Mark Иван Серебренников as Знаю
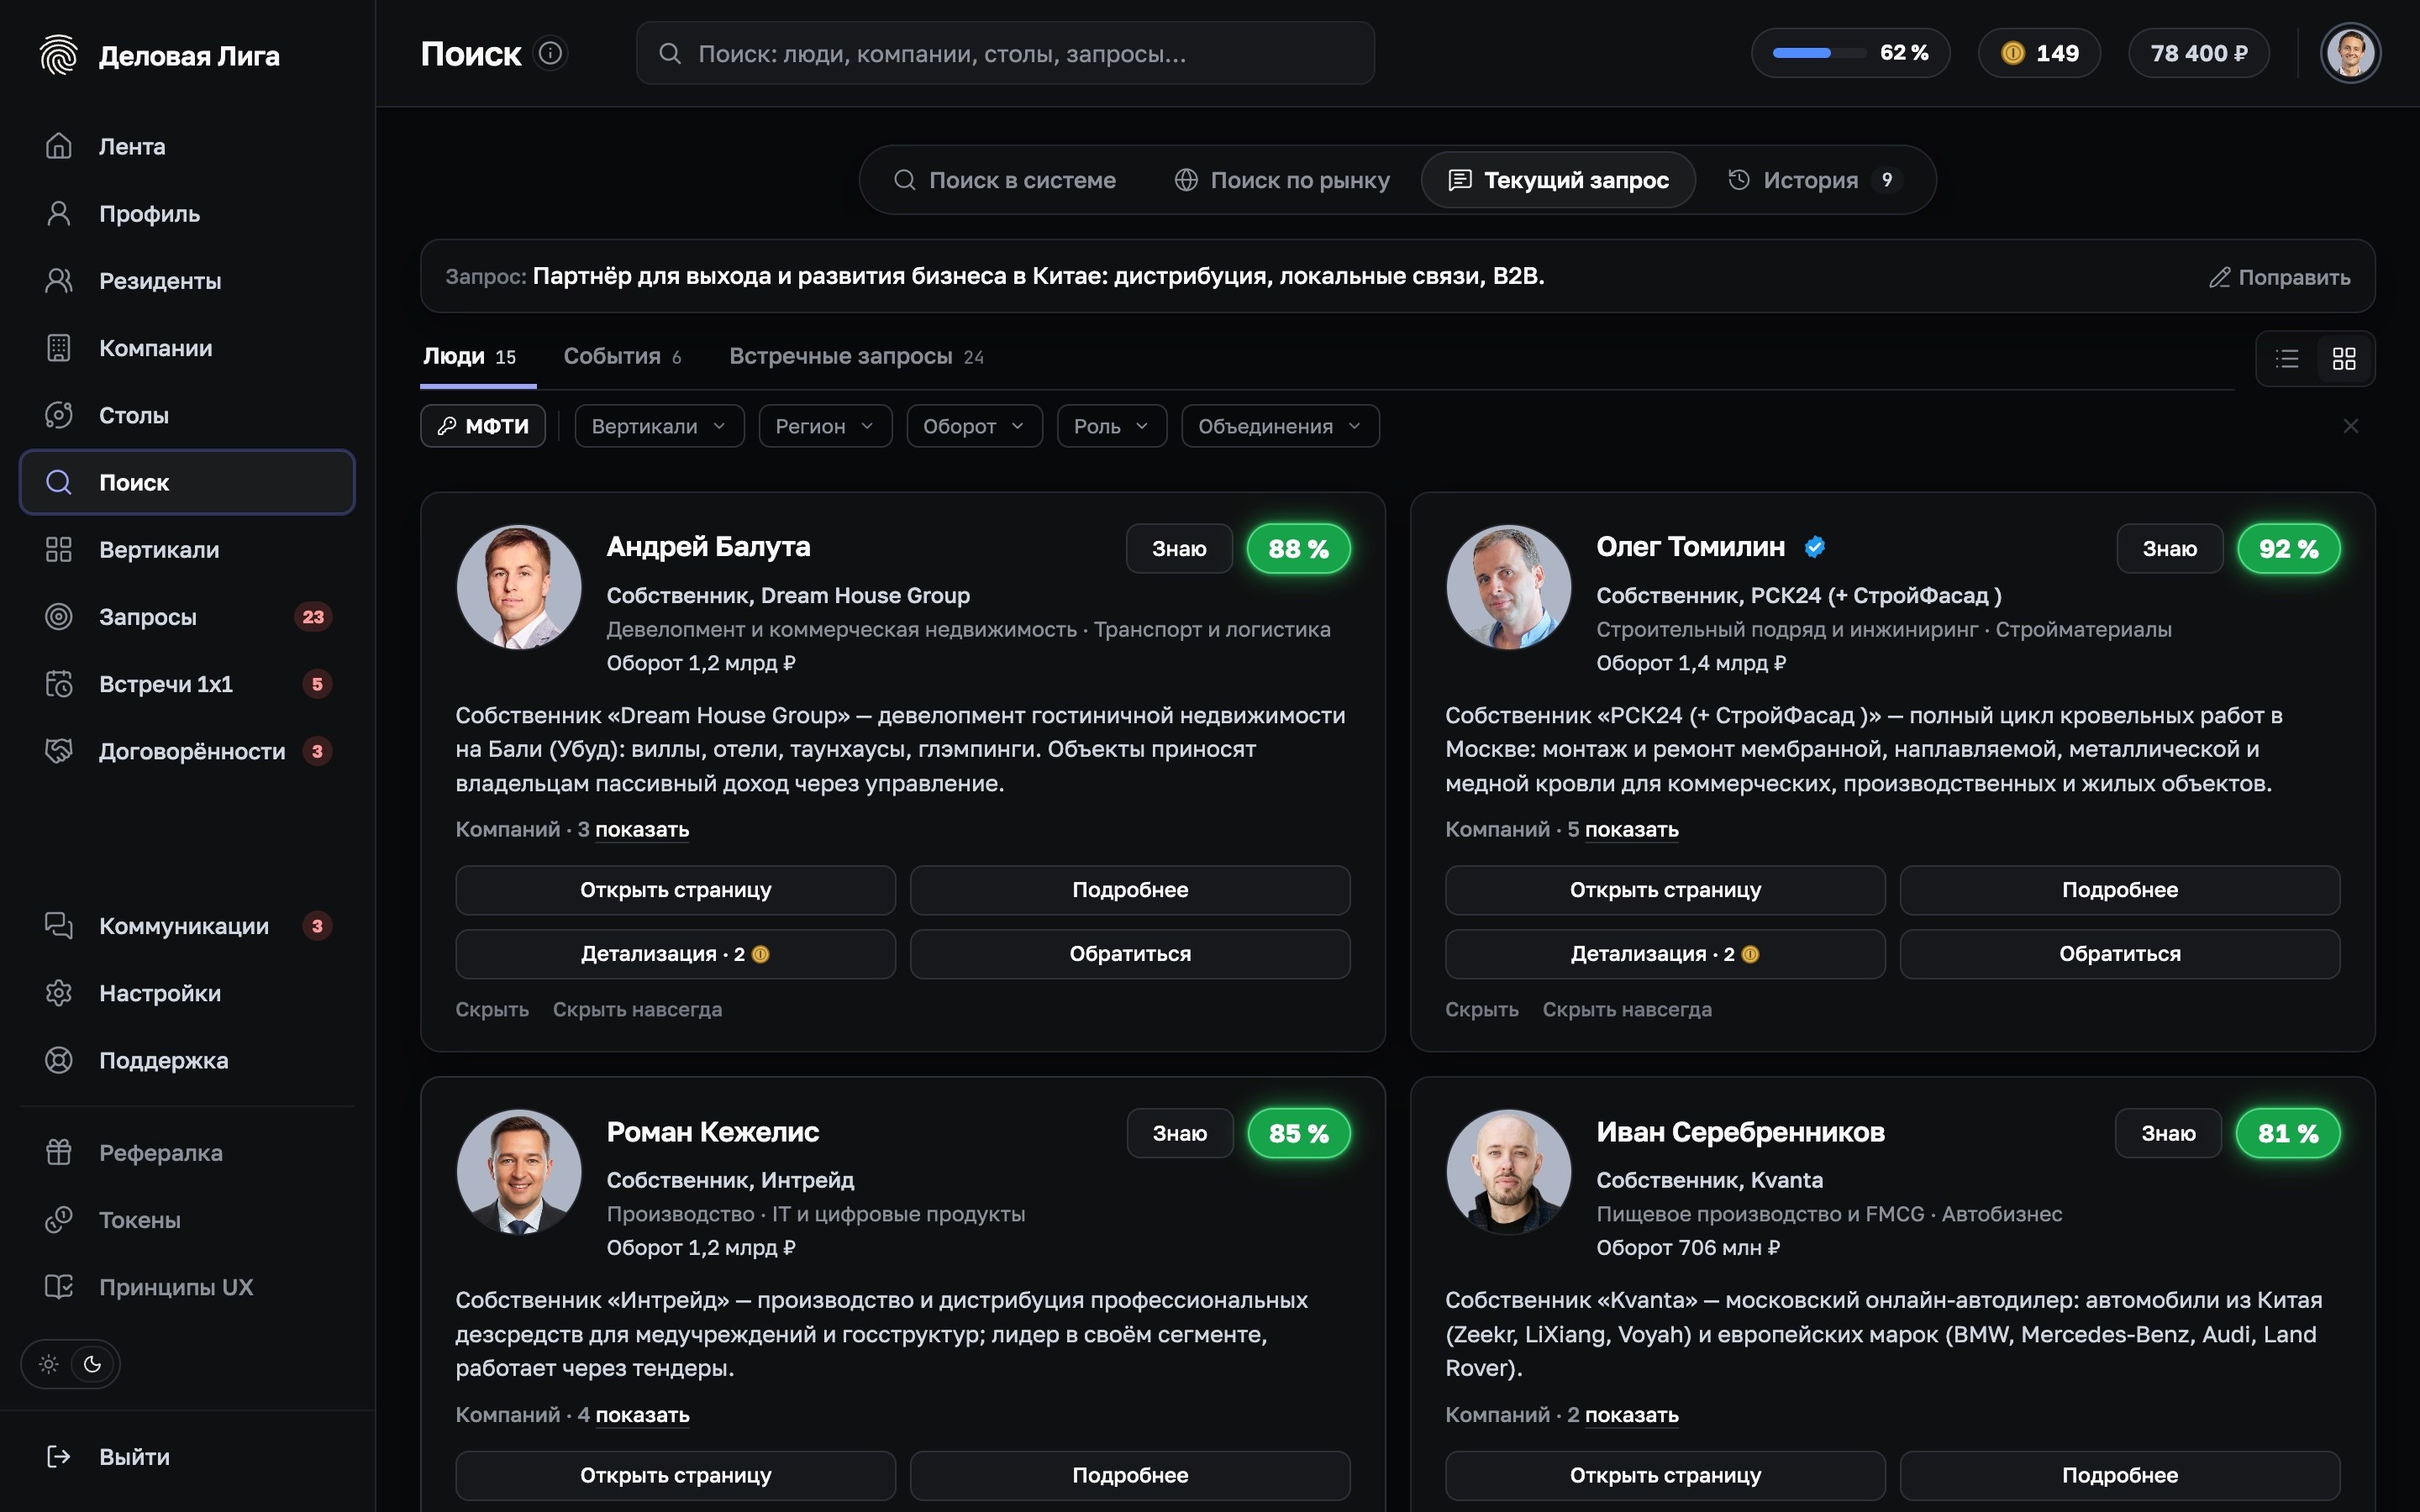2420x1512 pixels. coord(2168,1134)
